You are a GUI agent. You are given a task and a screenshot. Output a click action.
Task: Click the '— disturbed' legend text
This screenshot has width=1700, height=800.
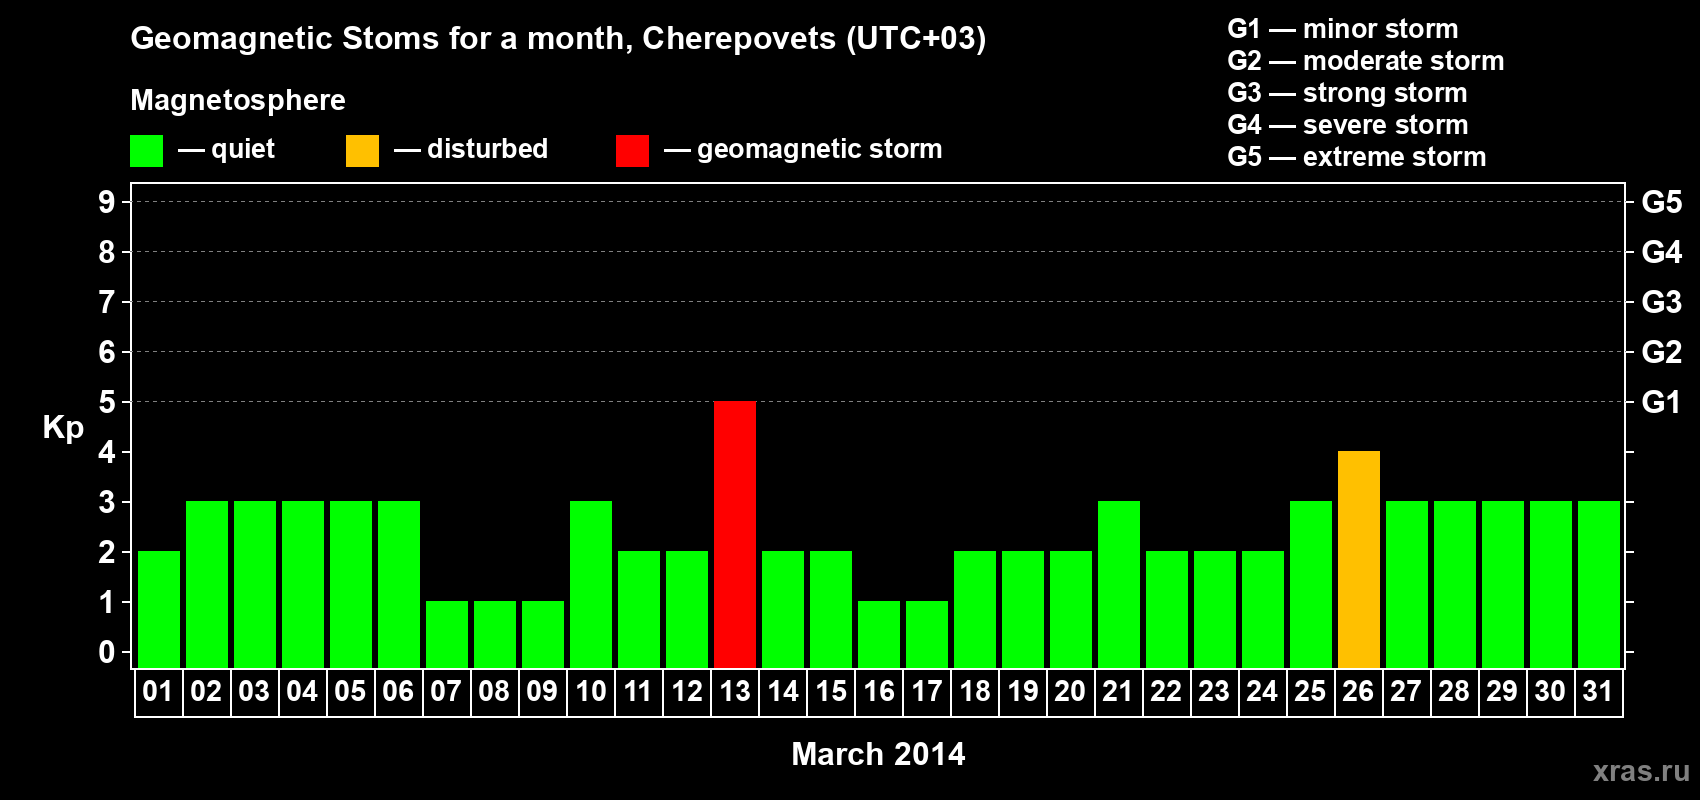pos(471,149)
